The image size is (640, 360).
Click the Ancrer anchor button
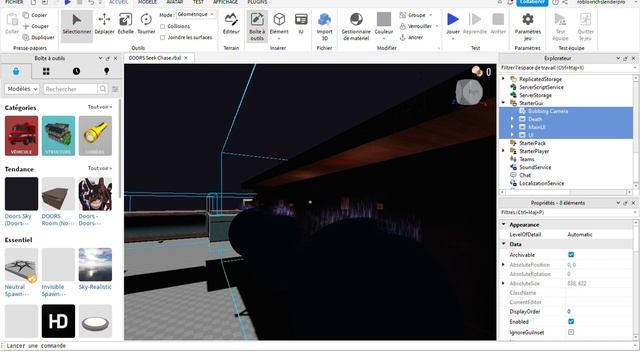(x=411, y=37)
